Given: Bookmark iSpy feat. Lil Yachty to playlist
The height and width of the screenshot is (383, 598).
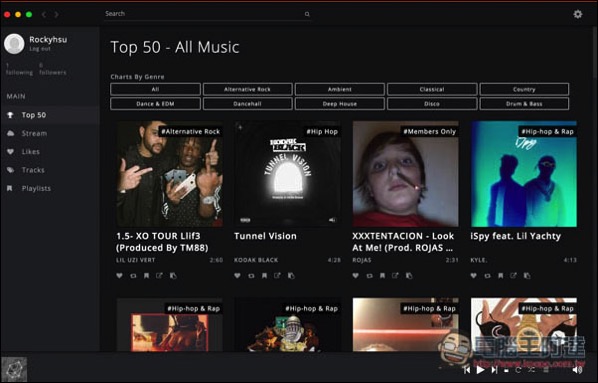Looking at the screenshot, I should (500, 275).
